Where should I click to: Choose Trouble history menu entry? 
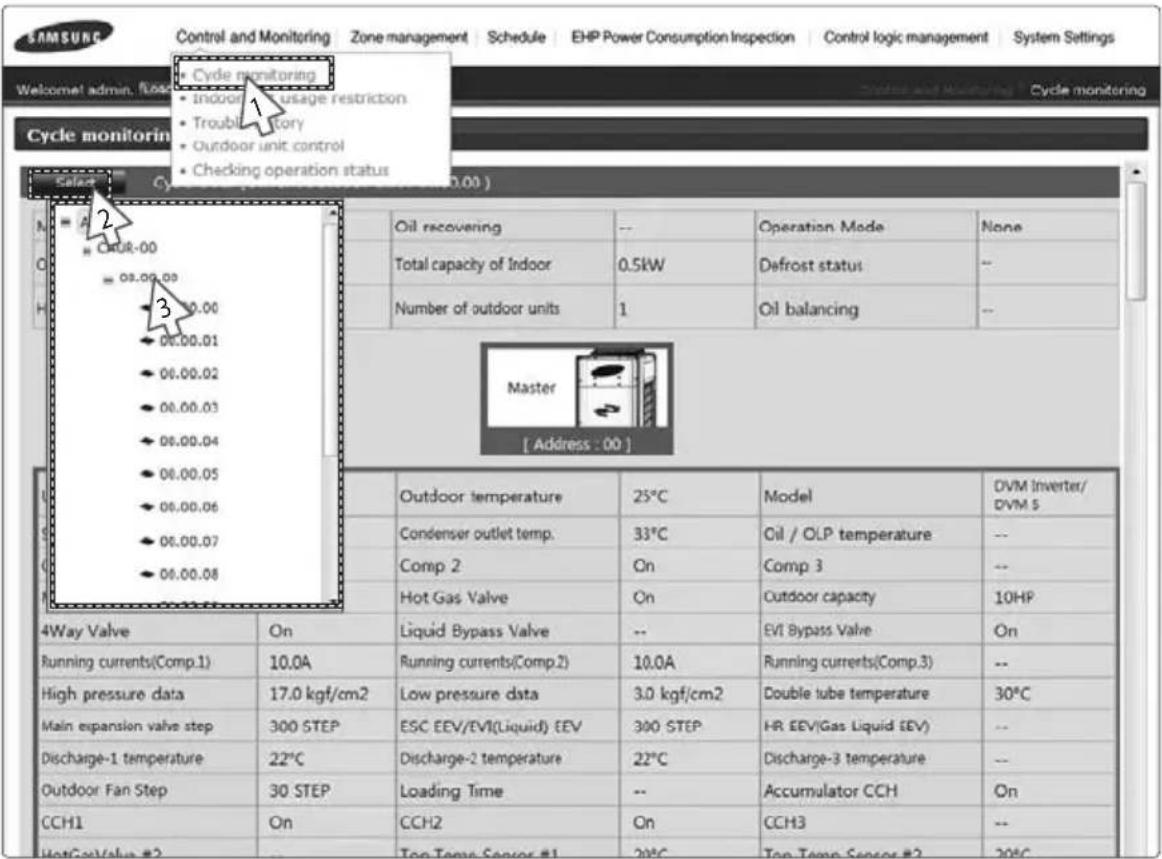pyautogui.click(x=248, y=123)
